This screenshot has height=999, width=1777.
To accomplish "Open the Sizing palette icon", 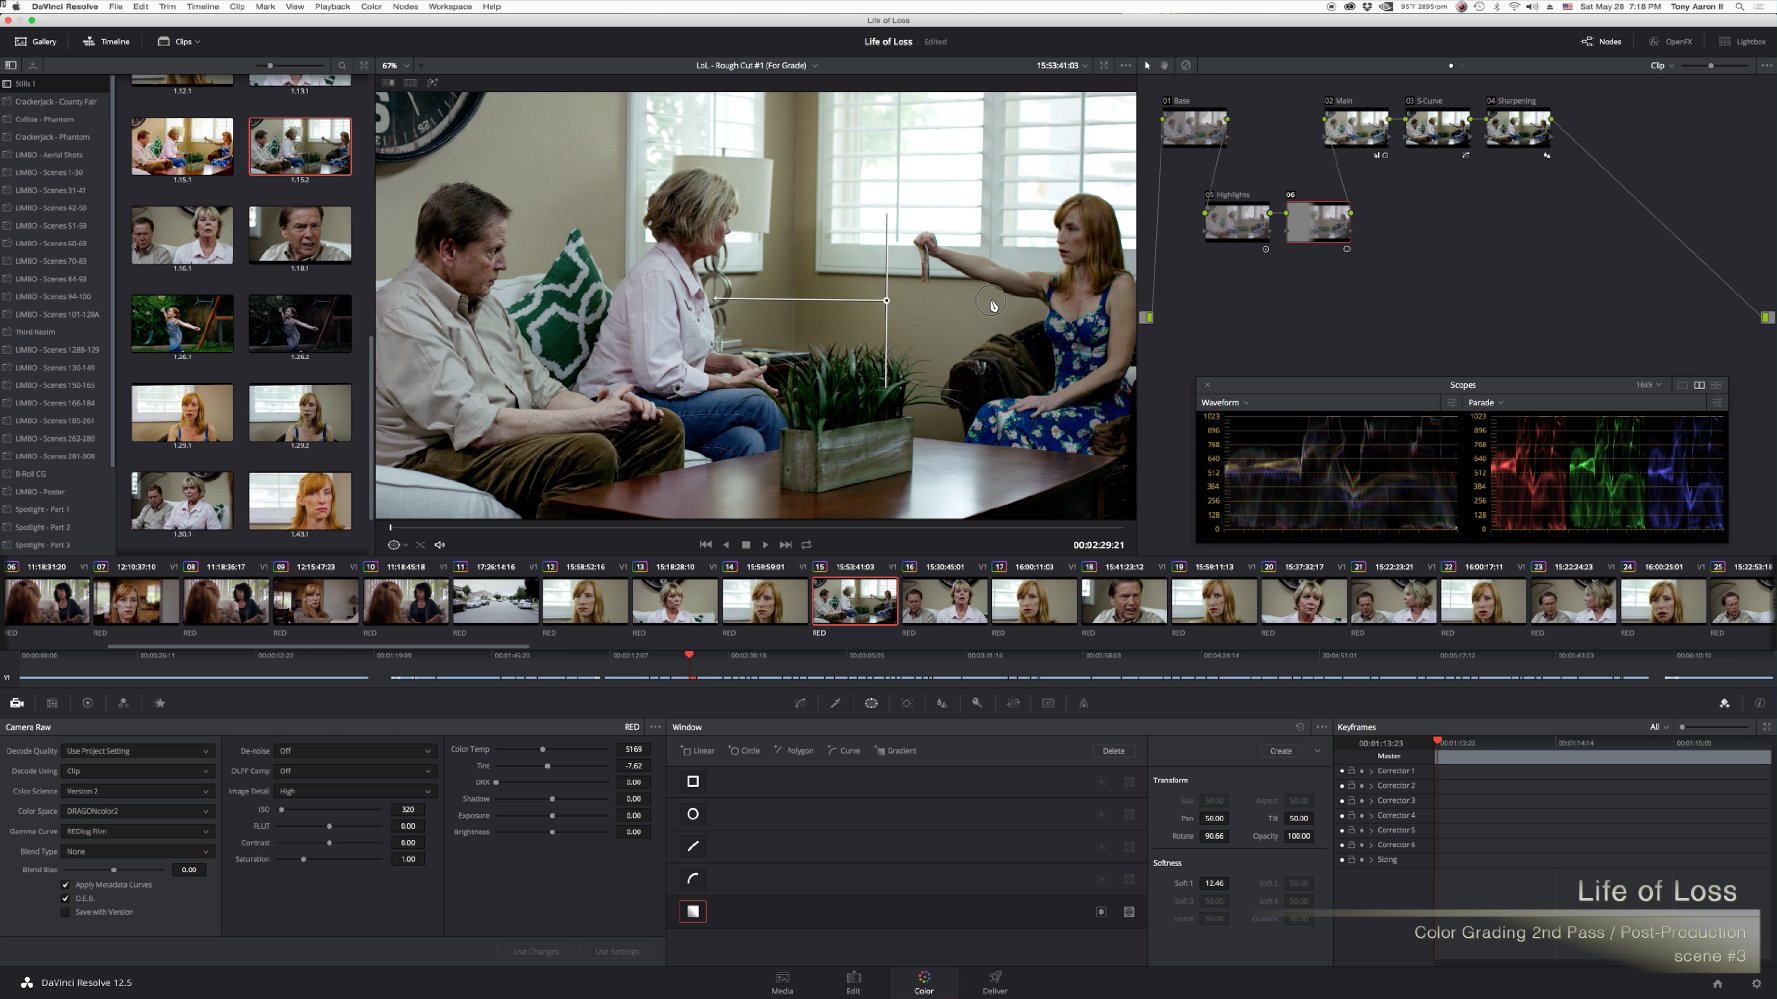I will [1013, 703].
